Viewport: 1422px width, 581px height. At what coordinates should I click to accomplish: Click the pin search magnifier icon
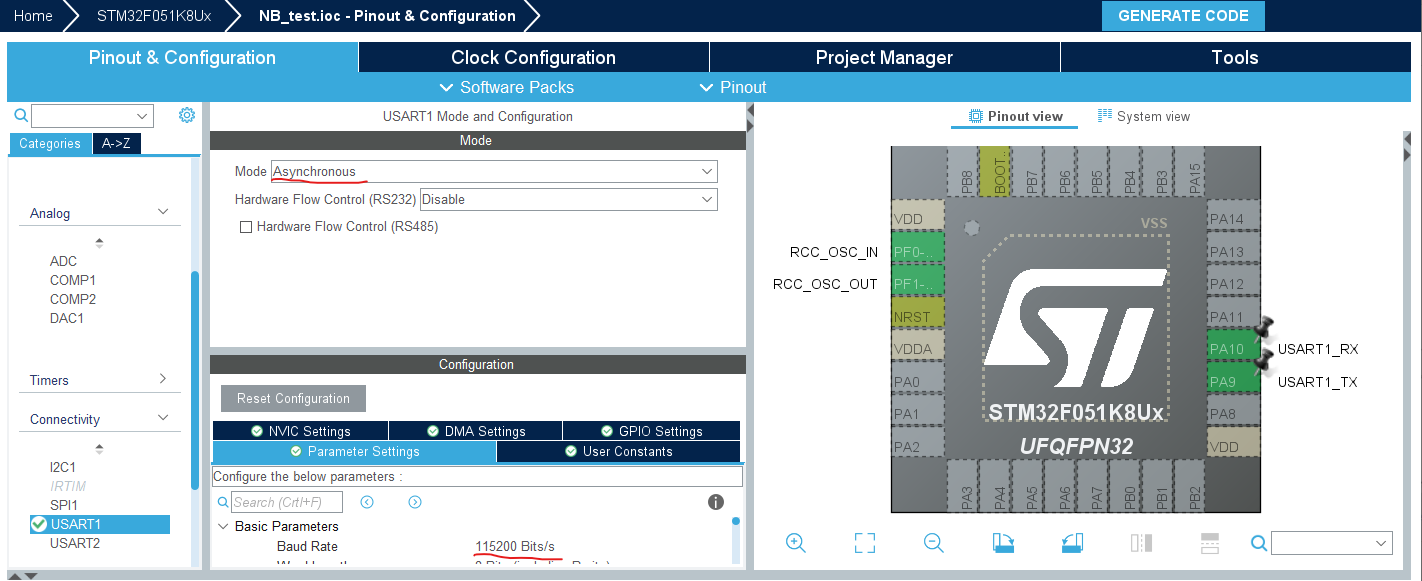1259,543
